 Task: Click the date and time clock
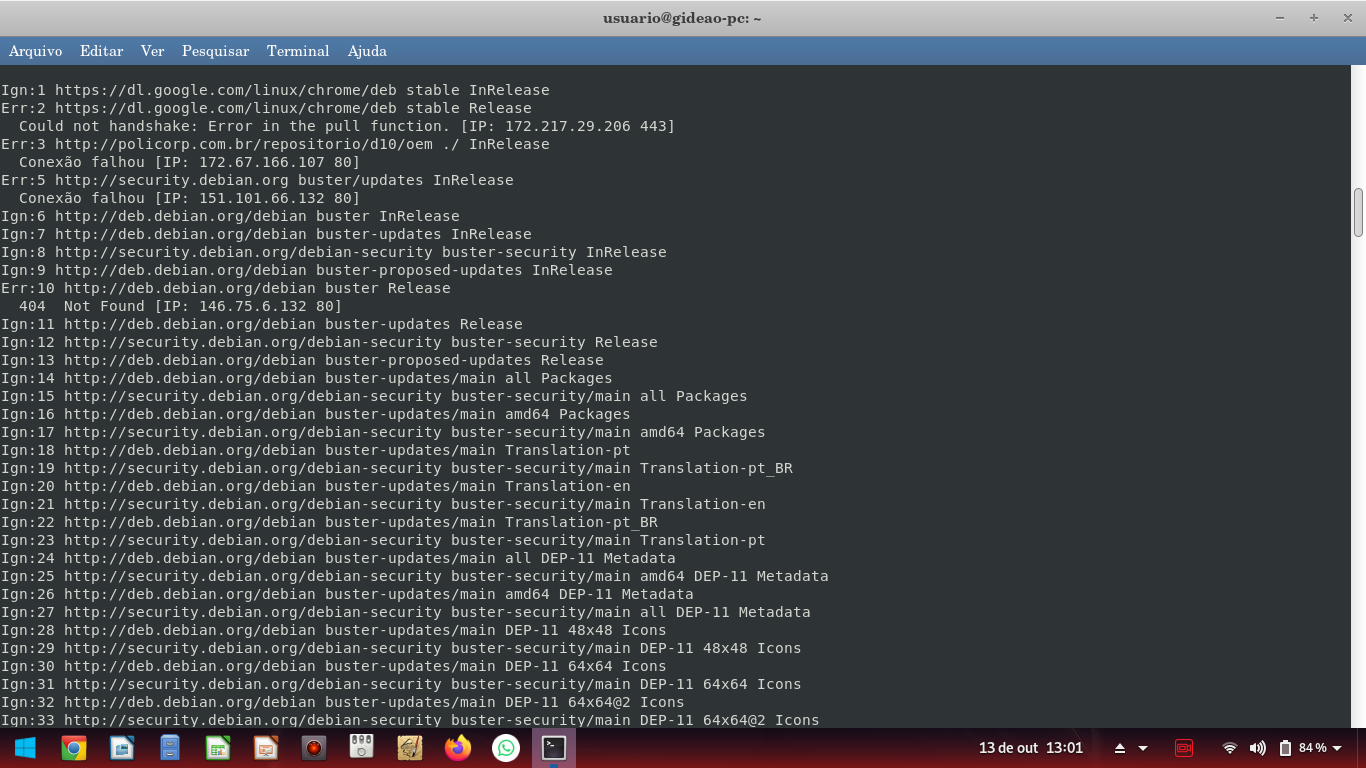1030,748
